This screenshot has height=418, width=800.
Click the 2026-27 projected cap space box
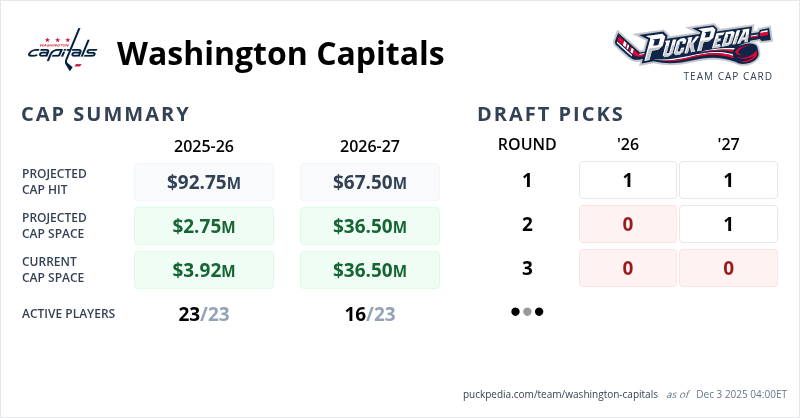(x=370, y=226)
